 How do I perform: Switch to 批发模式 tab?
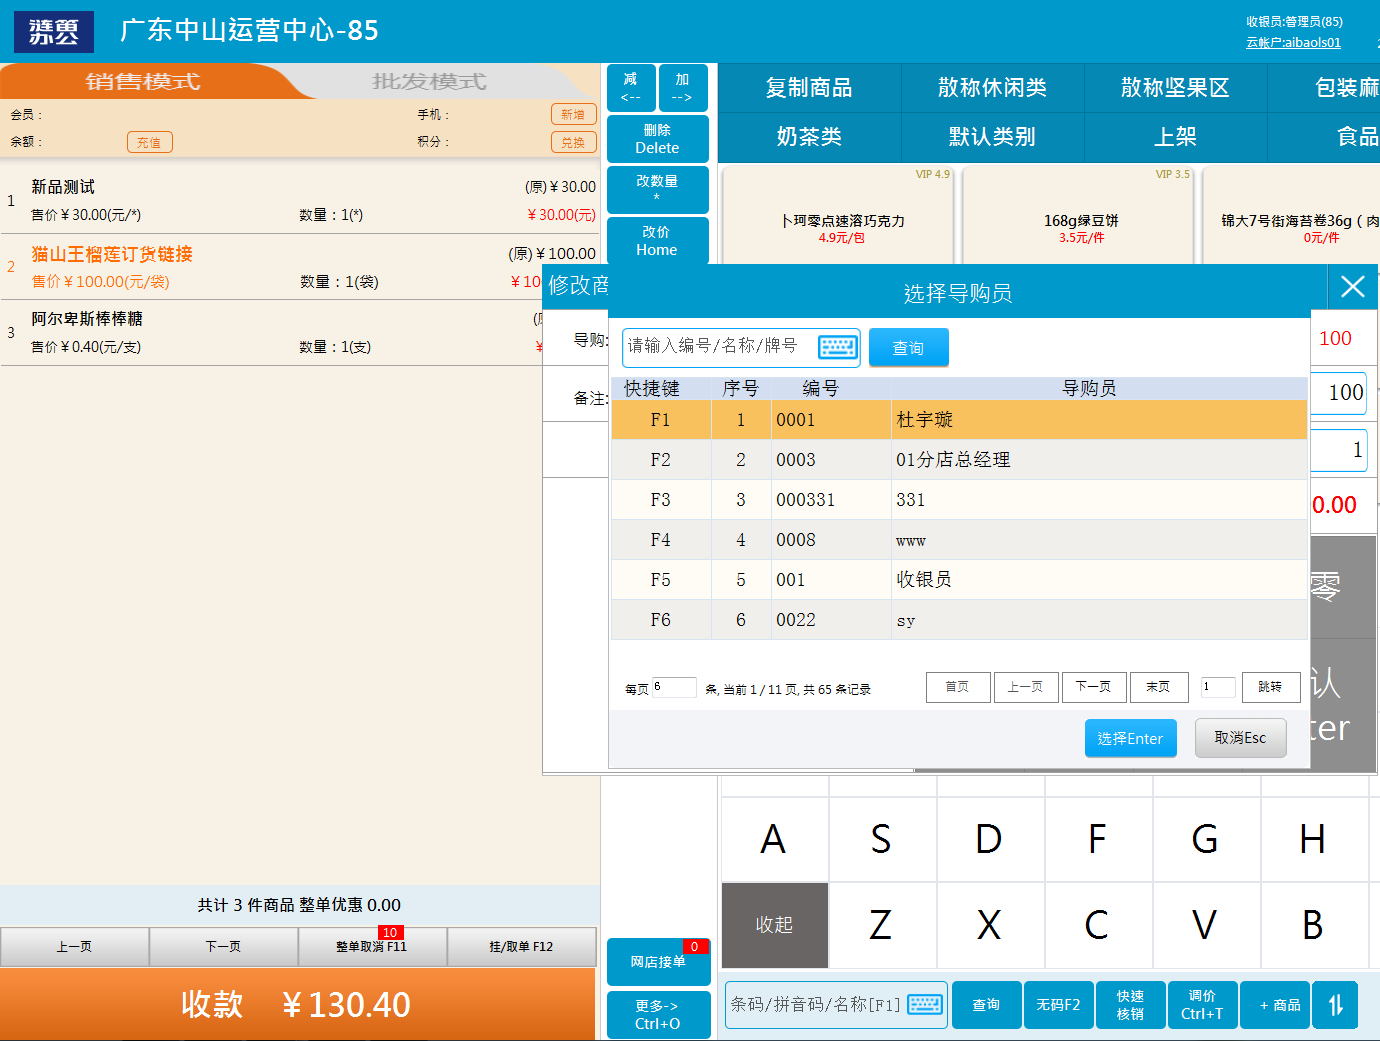click(x=429, y=82)
